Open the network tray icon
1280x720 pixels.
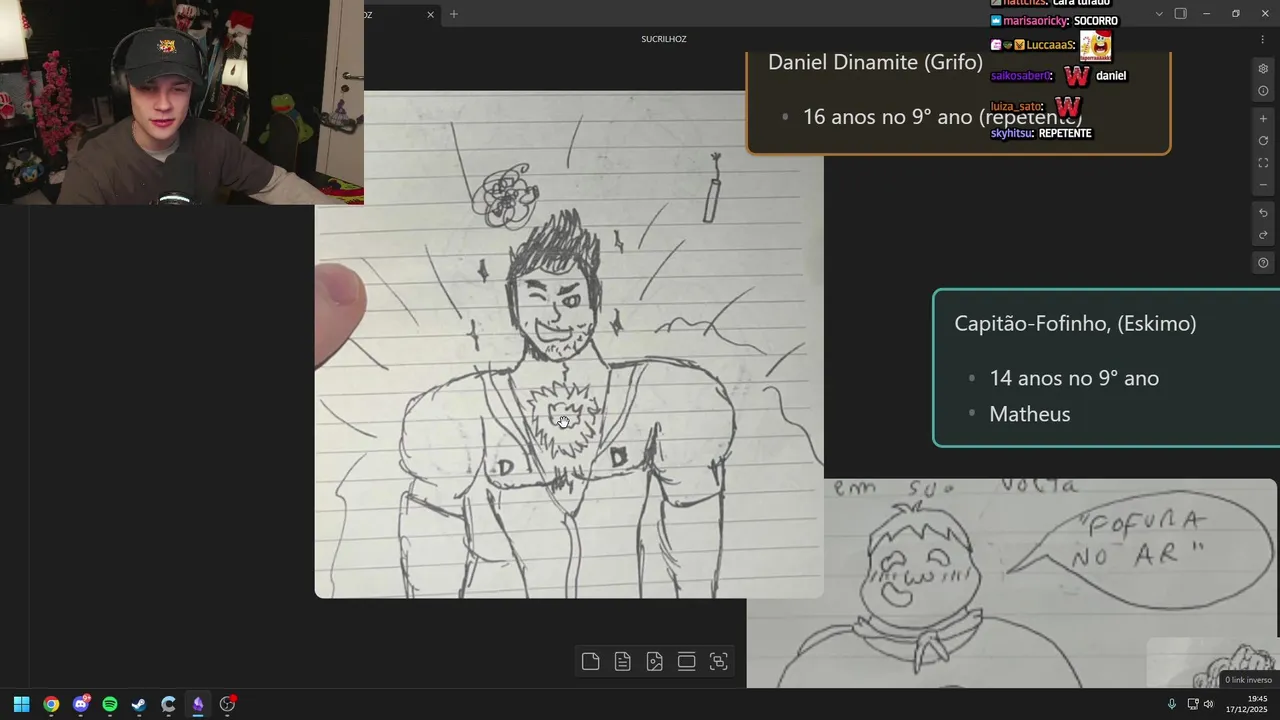1192,704
